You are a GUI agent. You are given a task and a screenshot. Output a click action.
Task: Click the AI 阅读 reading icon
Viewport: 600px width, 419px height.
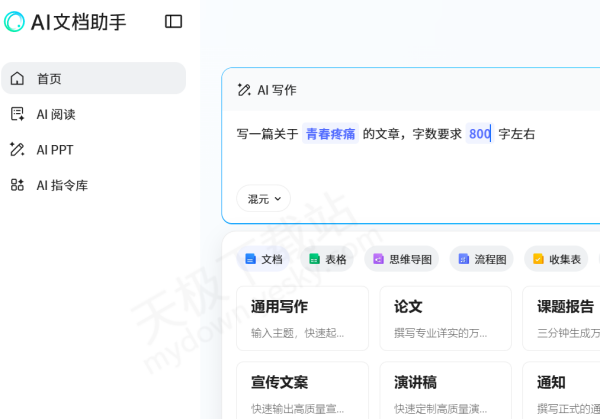[17, 114]
